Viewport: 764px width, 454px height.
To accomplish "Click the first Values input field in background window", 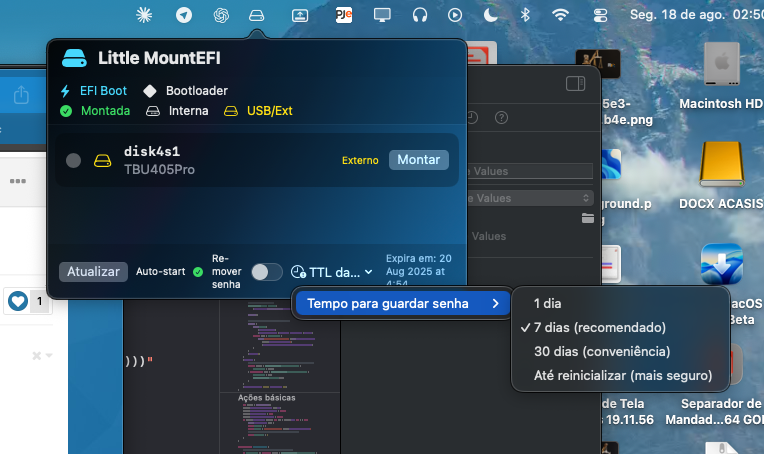I will pos(530,171).
